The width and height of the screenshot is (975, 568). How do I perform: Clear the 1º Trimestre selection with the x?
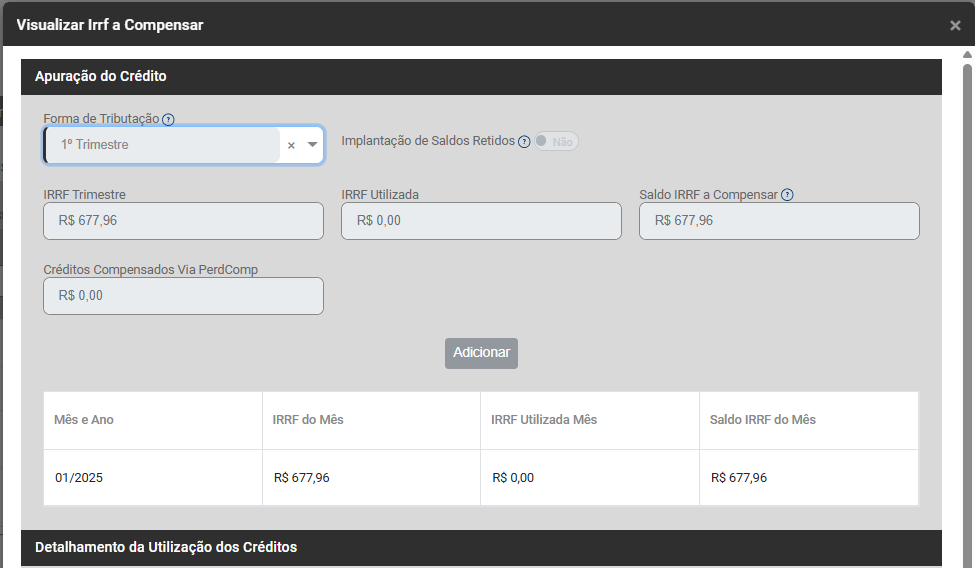point(291,145)
